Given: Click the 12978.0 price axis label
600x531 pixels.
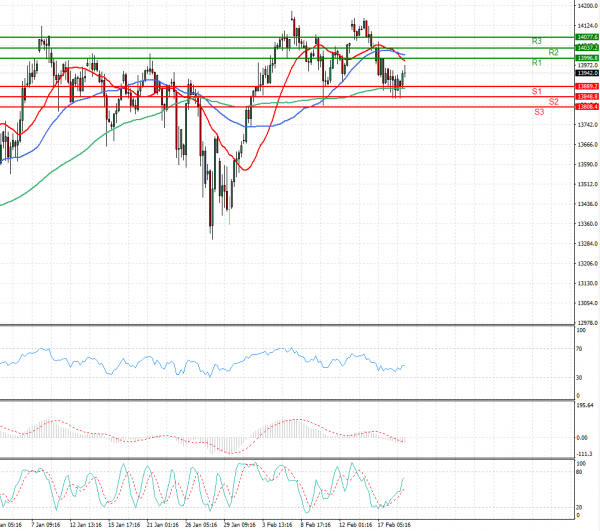Looking at the screenshot, I should click(x=588, y=323).
